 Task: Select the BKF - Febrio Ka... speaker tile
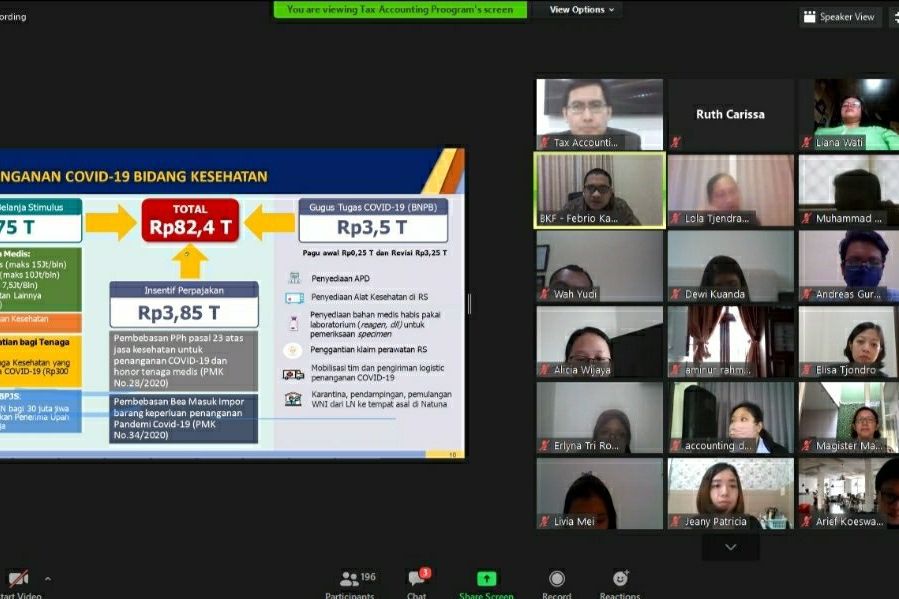[600, 190]
